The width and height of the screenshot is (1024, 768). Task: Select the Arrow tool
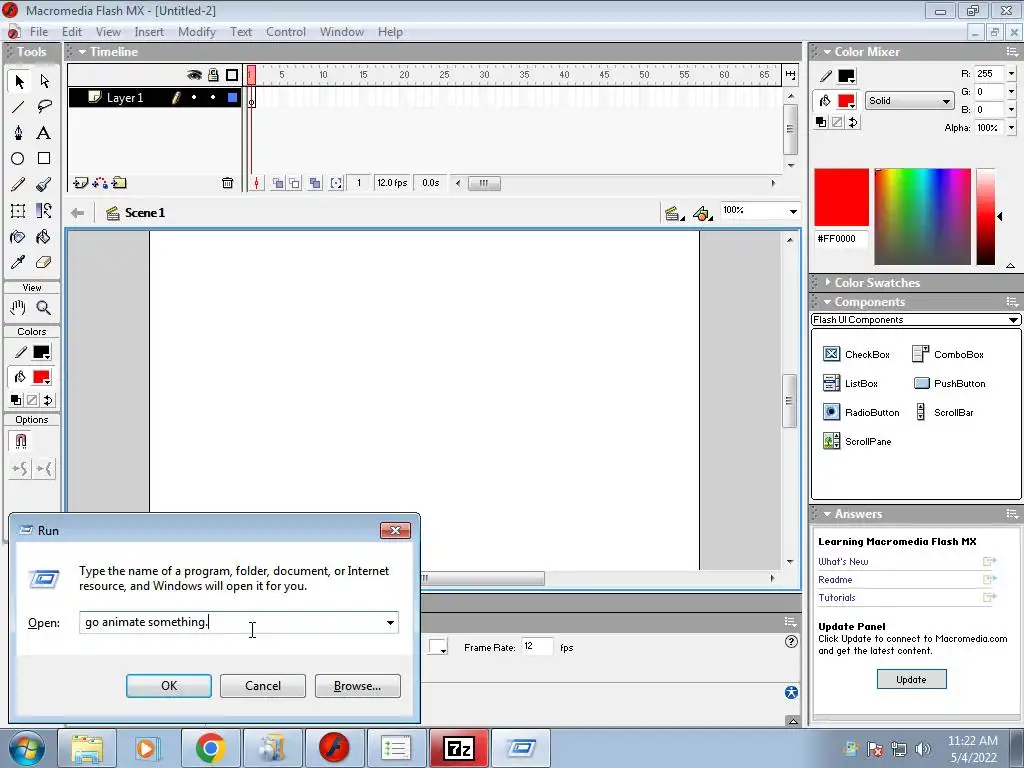pyautogui.click(x=18, y=81)
